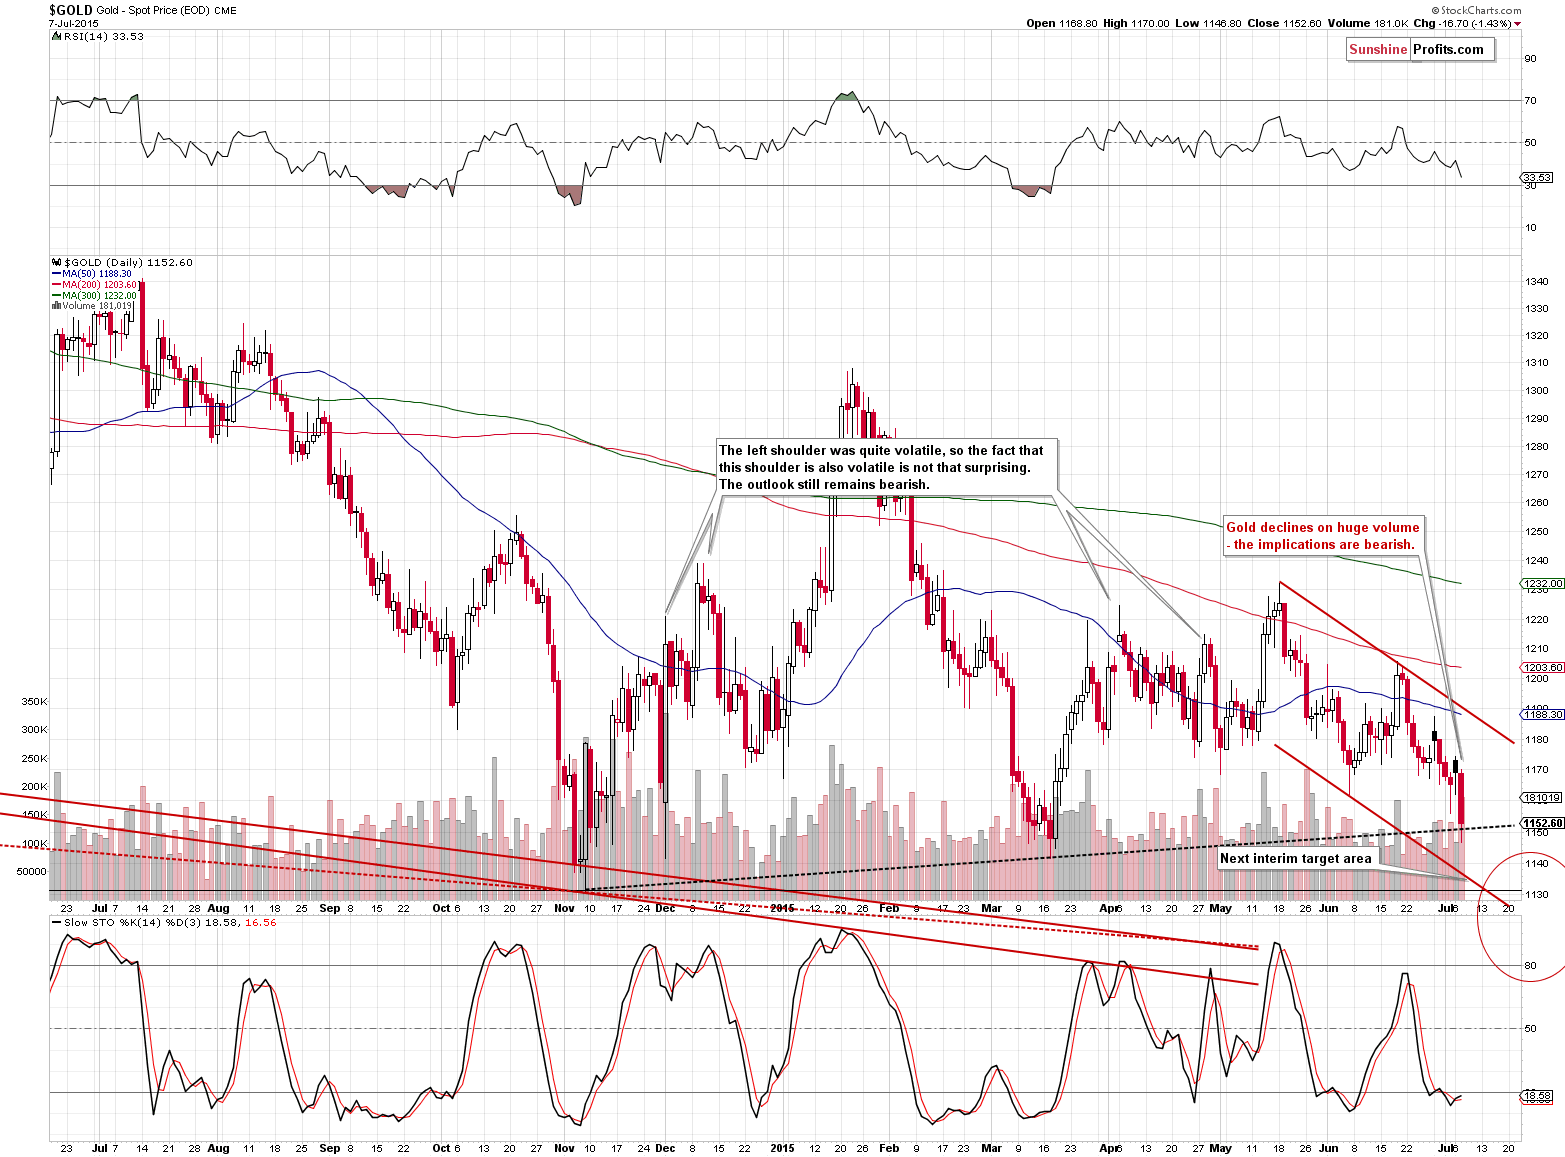Click the 18.58 stochastic value tag
The image size is (1565, 1157).
pos(1537,1096)
